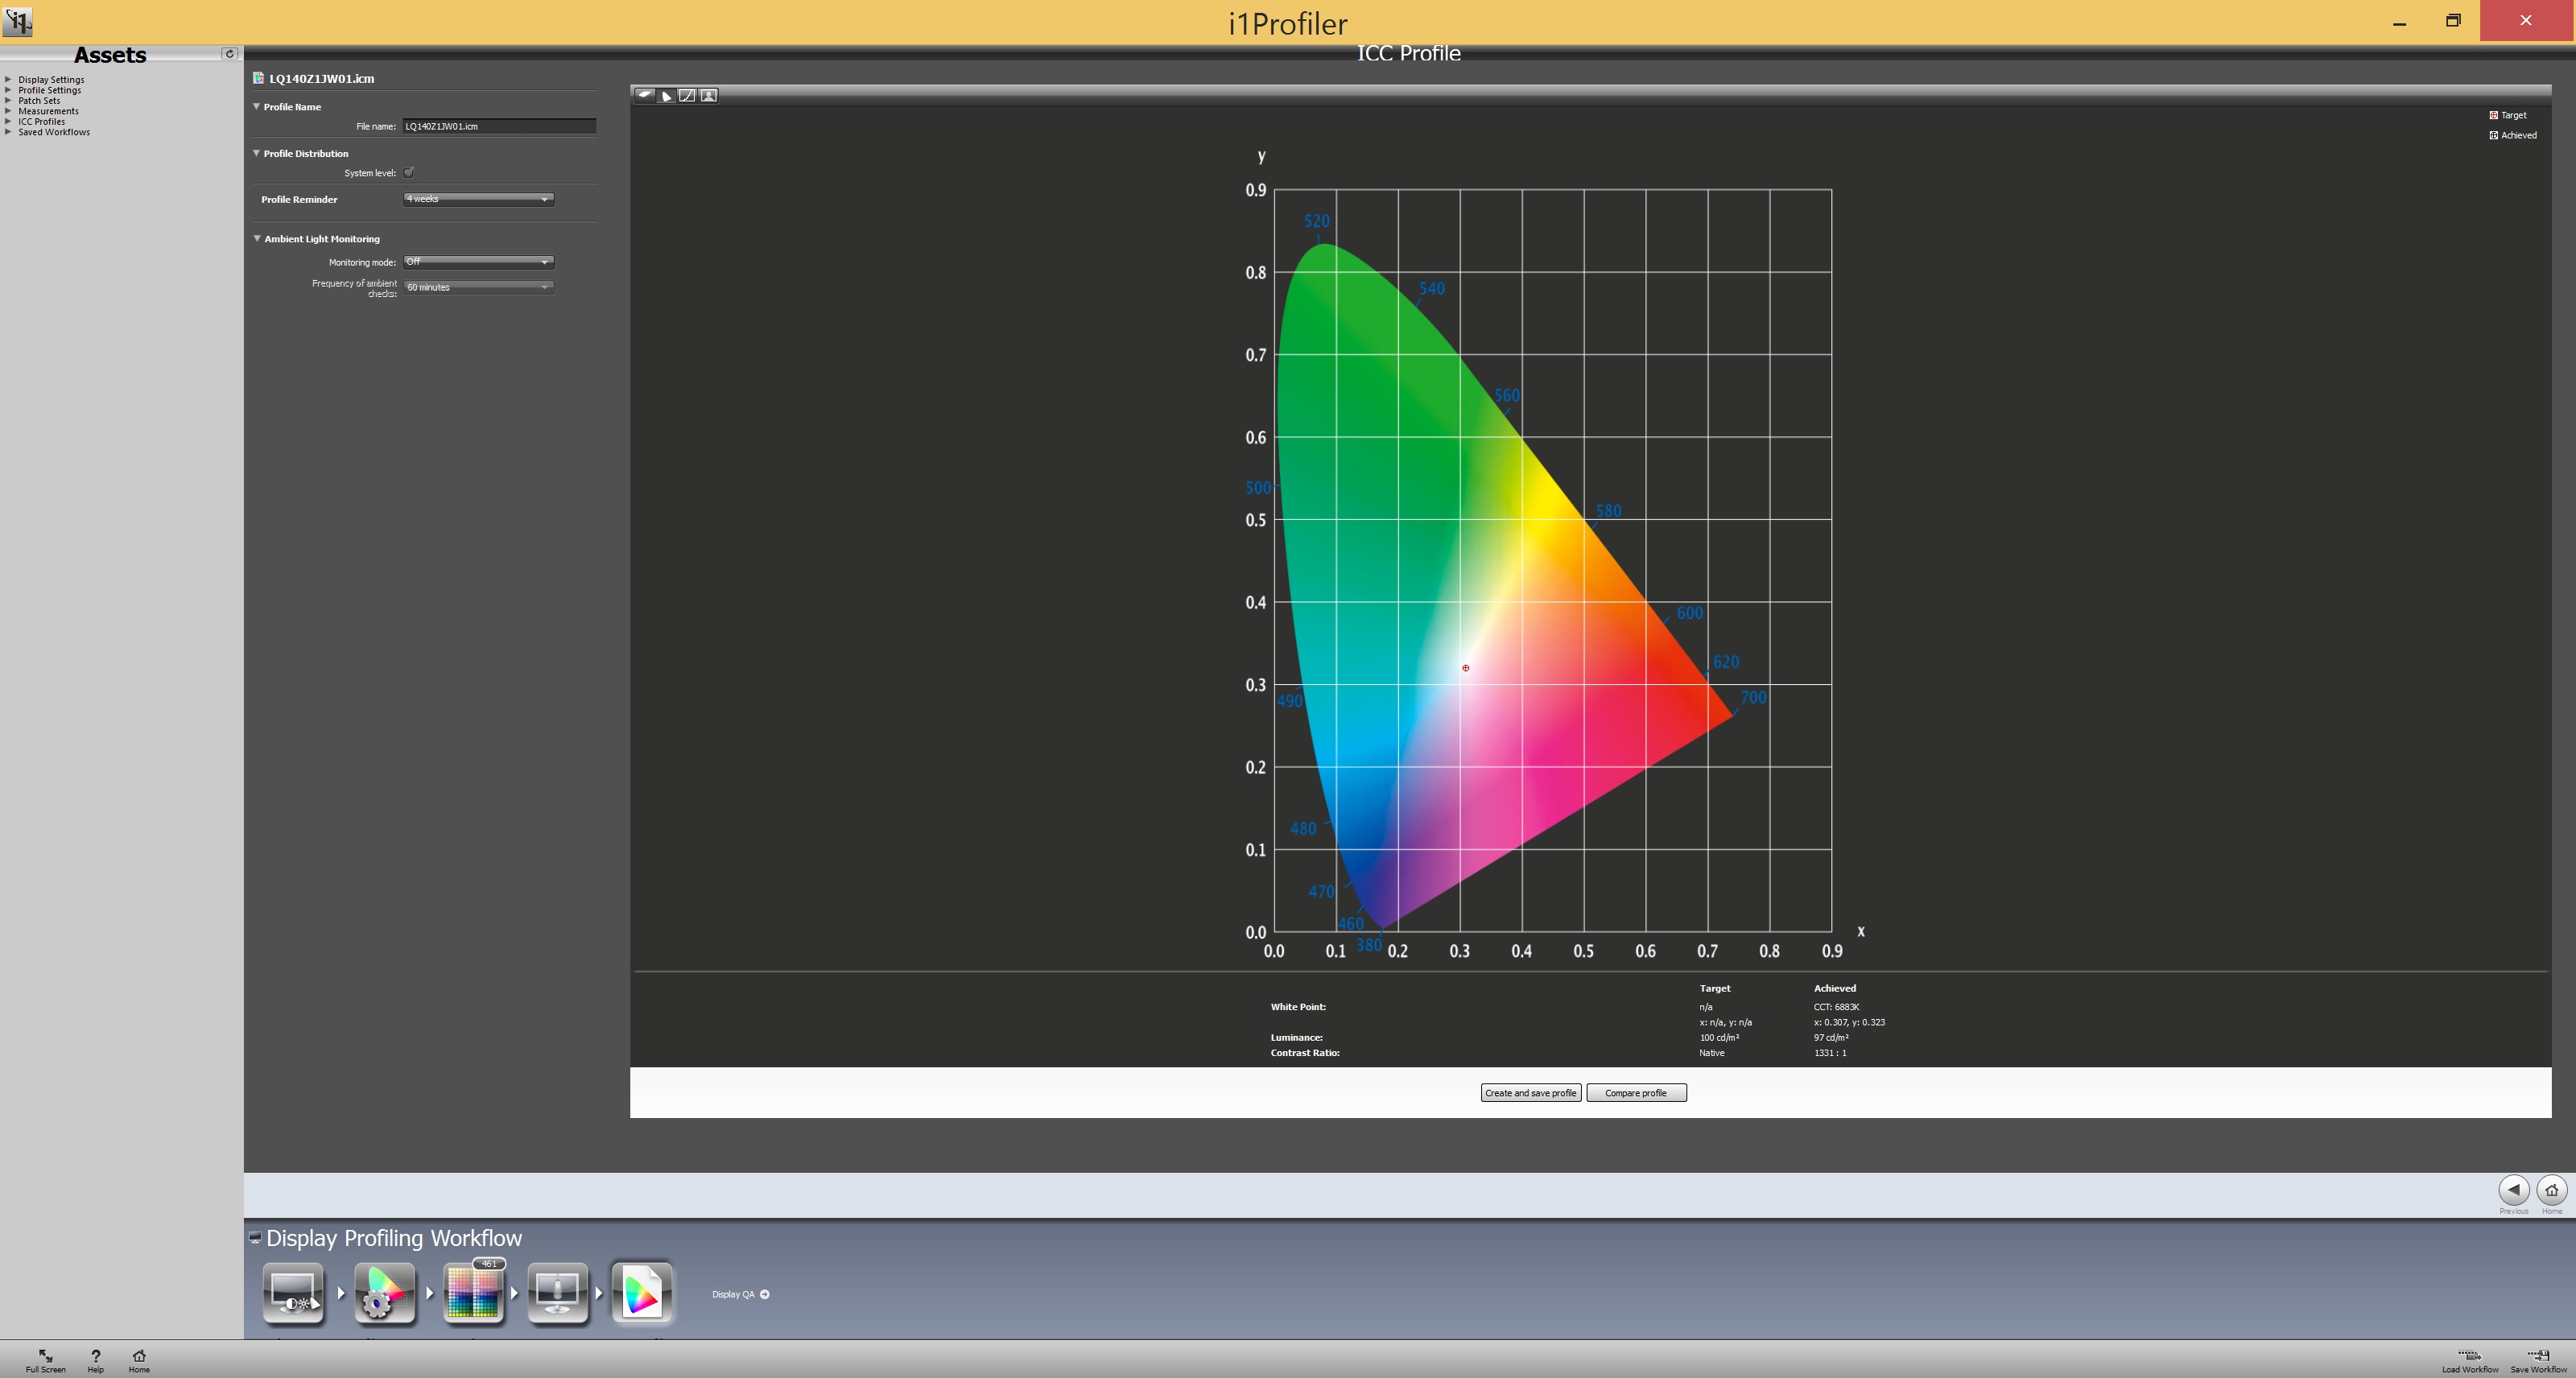Open the Patch Set step with 461 patches

click(473, 1292)
